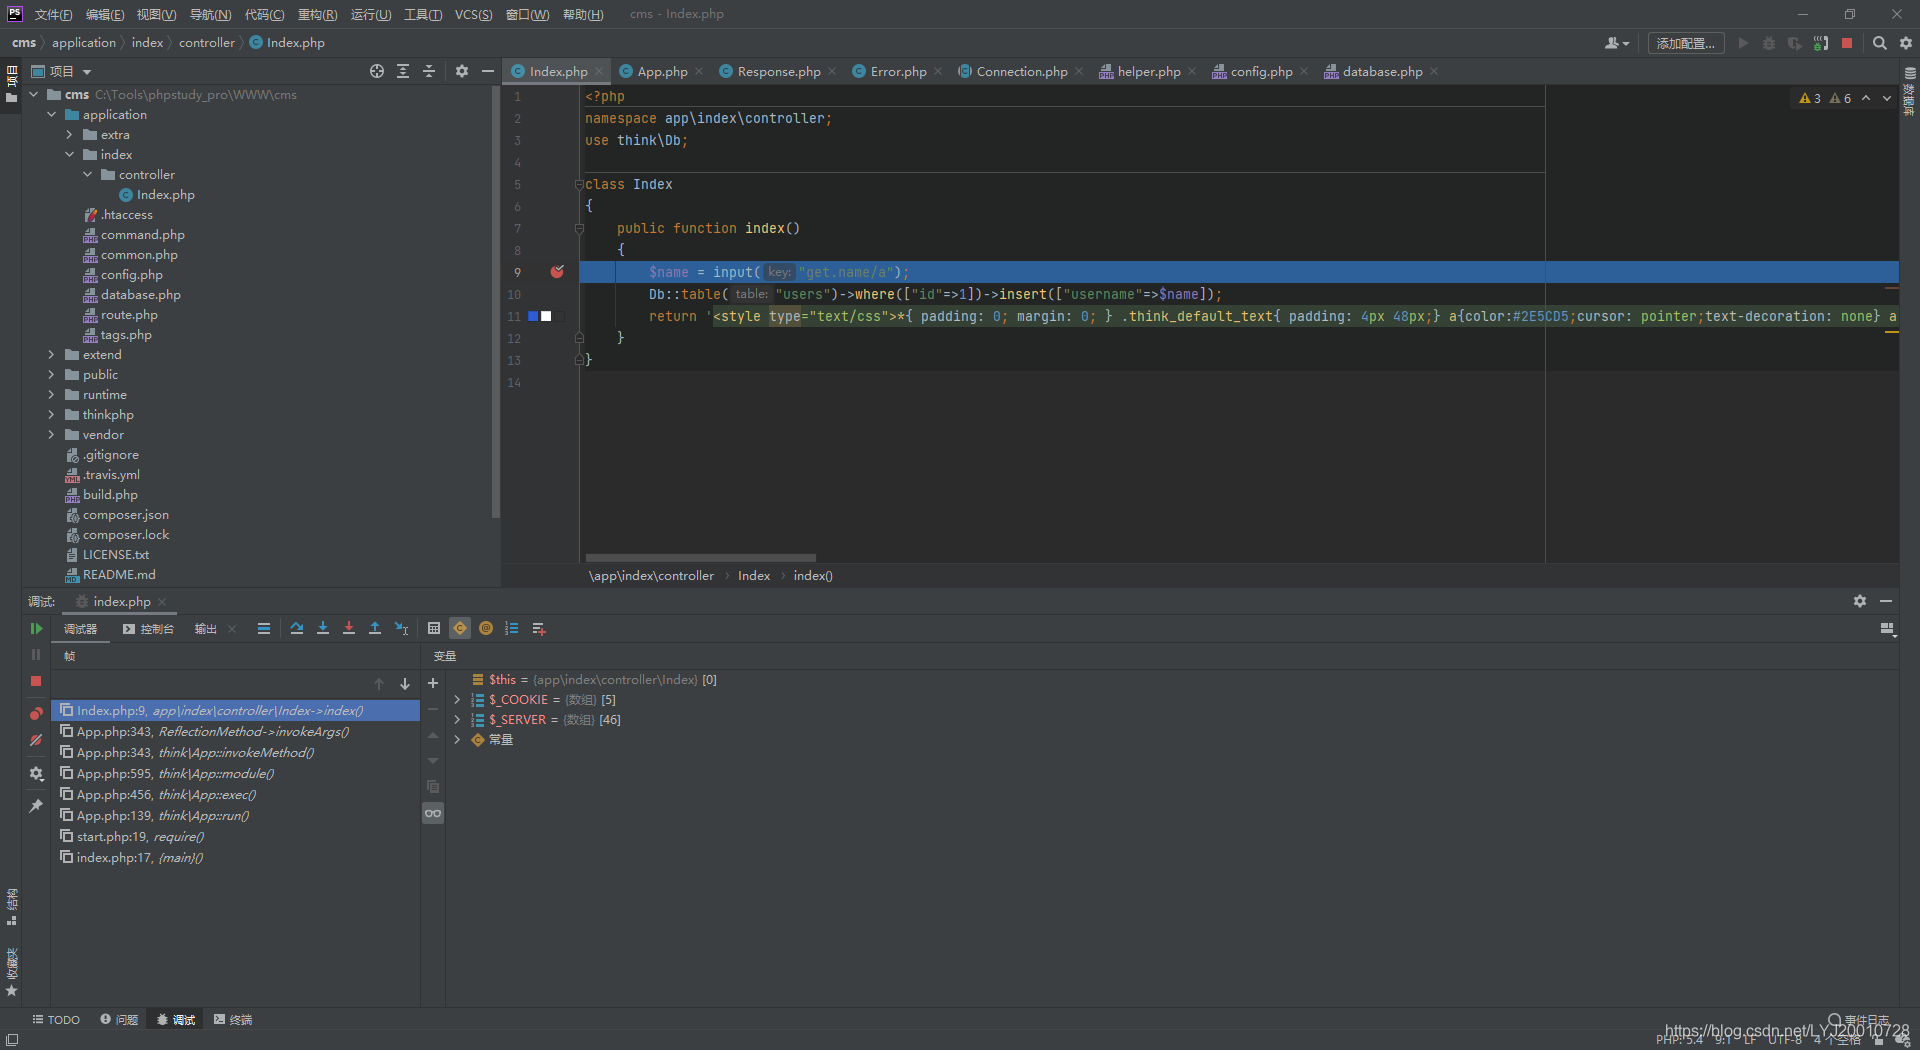The height and width of the screenshot is (1050, 1920).
Task: Click red Stop button in main toolbar
Action: tap(1847, 43)
